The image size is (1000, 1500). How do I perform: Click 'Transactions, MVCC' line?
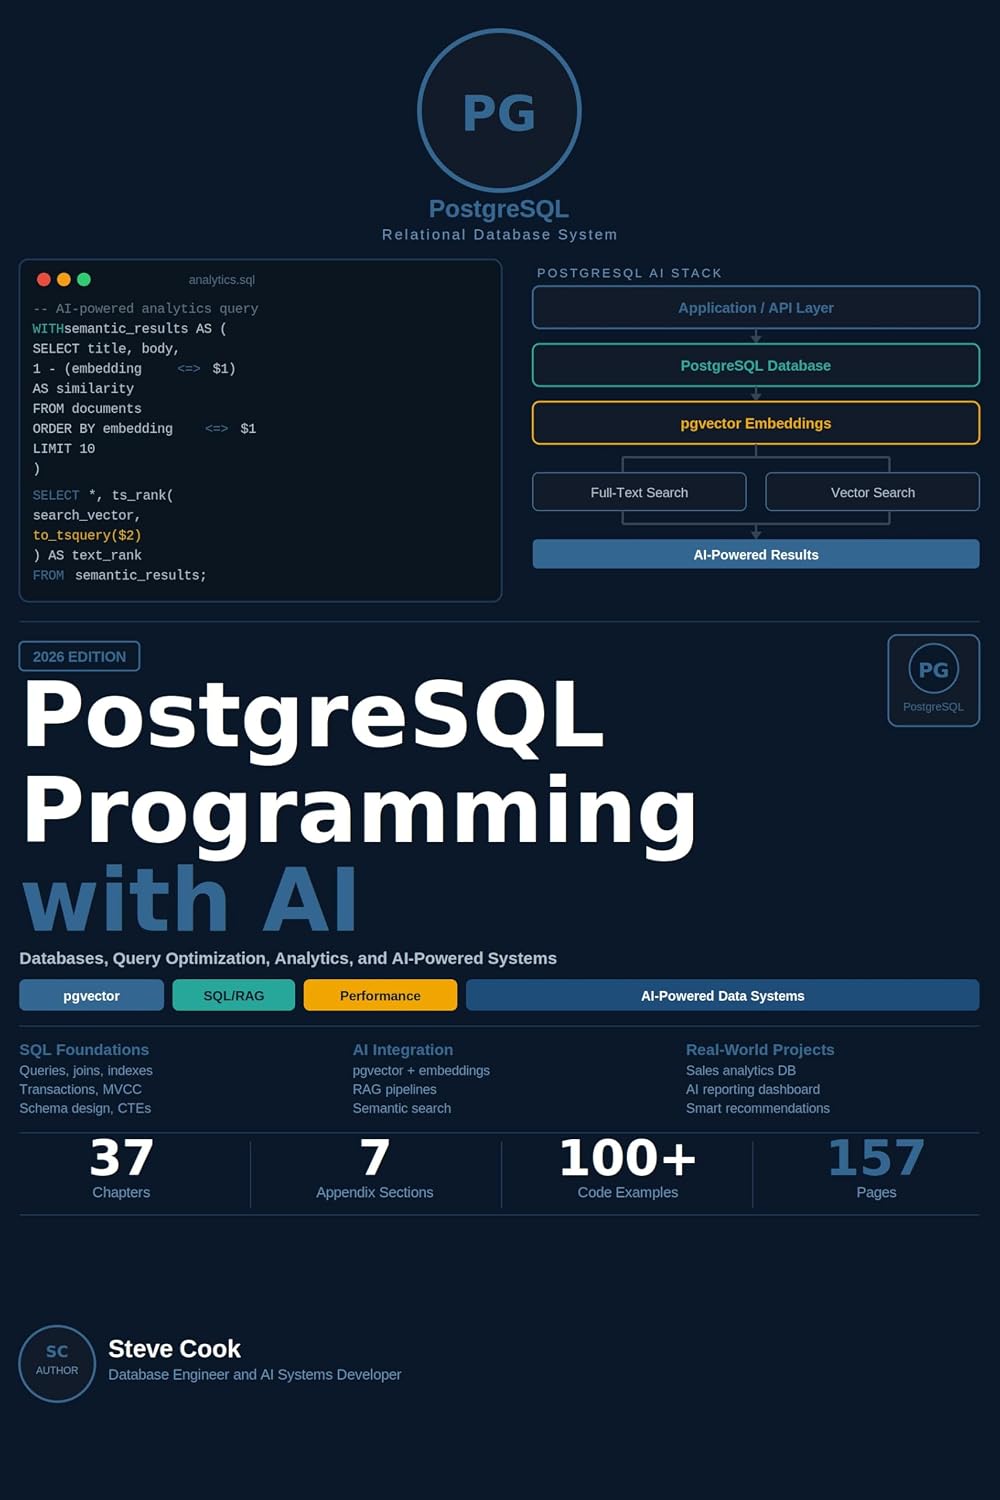click(x=81, y=1090)
